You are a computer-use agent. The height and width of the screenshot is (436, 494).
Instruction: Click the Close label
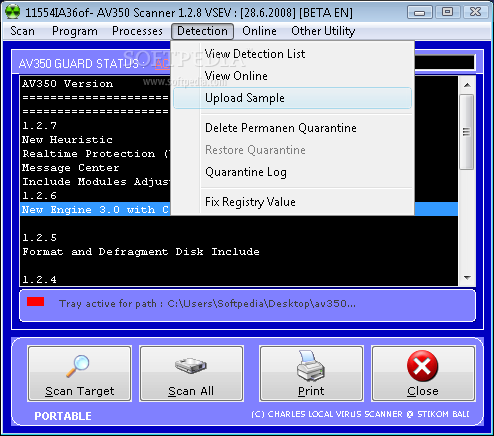(x=422, y=391)
